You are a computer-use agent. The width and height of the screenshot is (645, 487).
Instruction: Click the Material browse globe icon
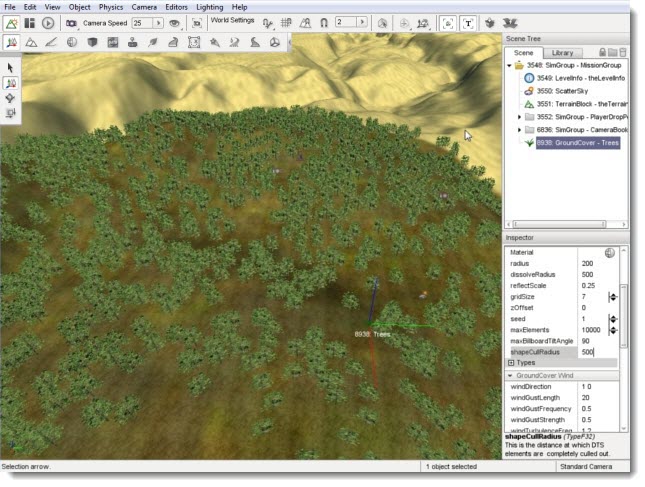[x=609, y=253]
